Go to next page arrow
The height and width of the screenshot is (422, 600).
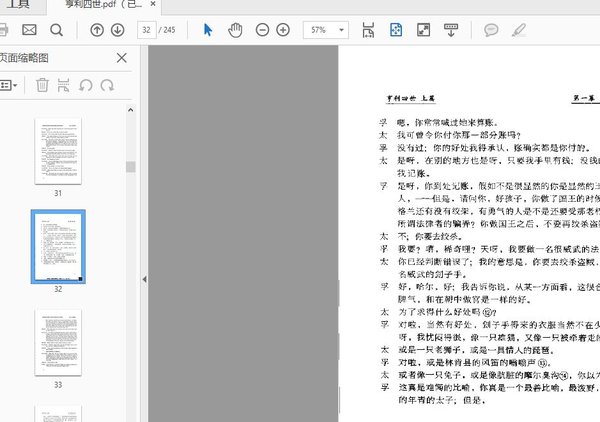click(x=117, y=30)
